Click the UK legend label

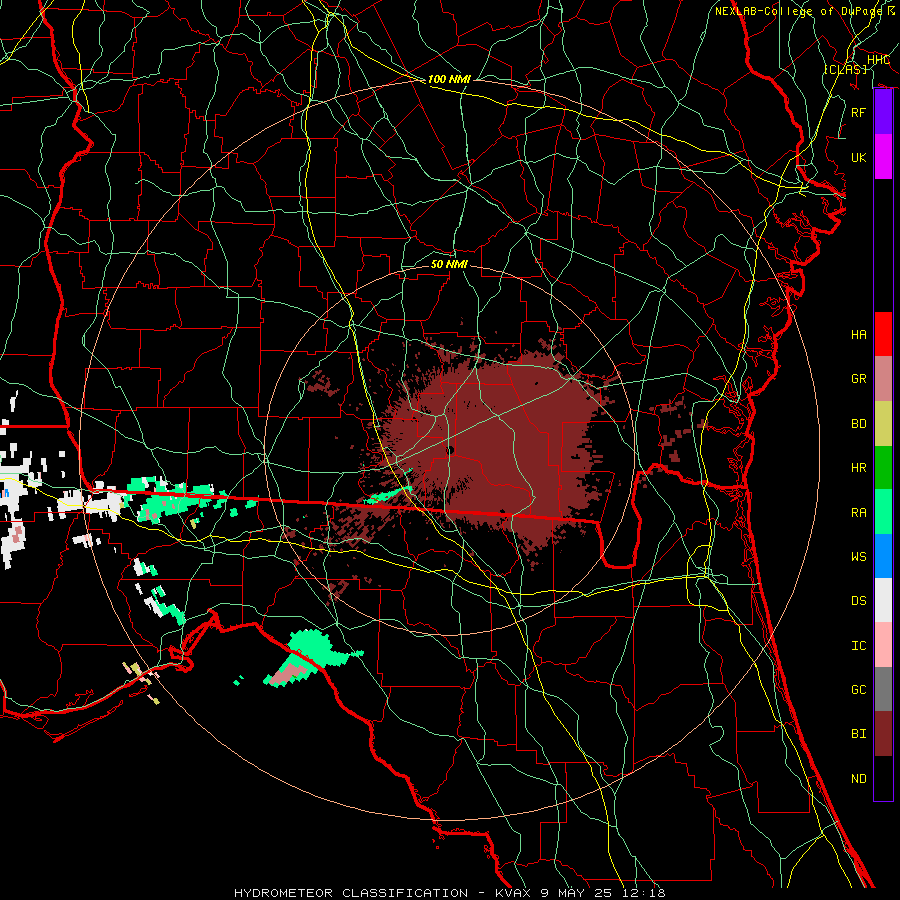(859, 157)
